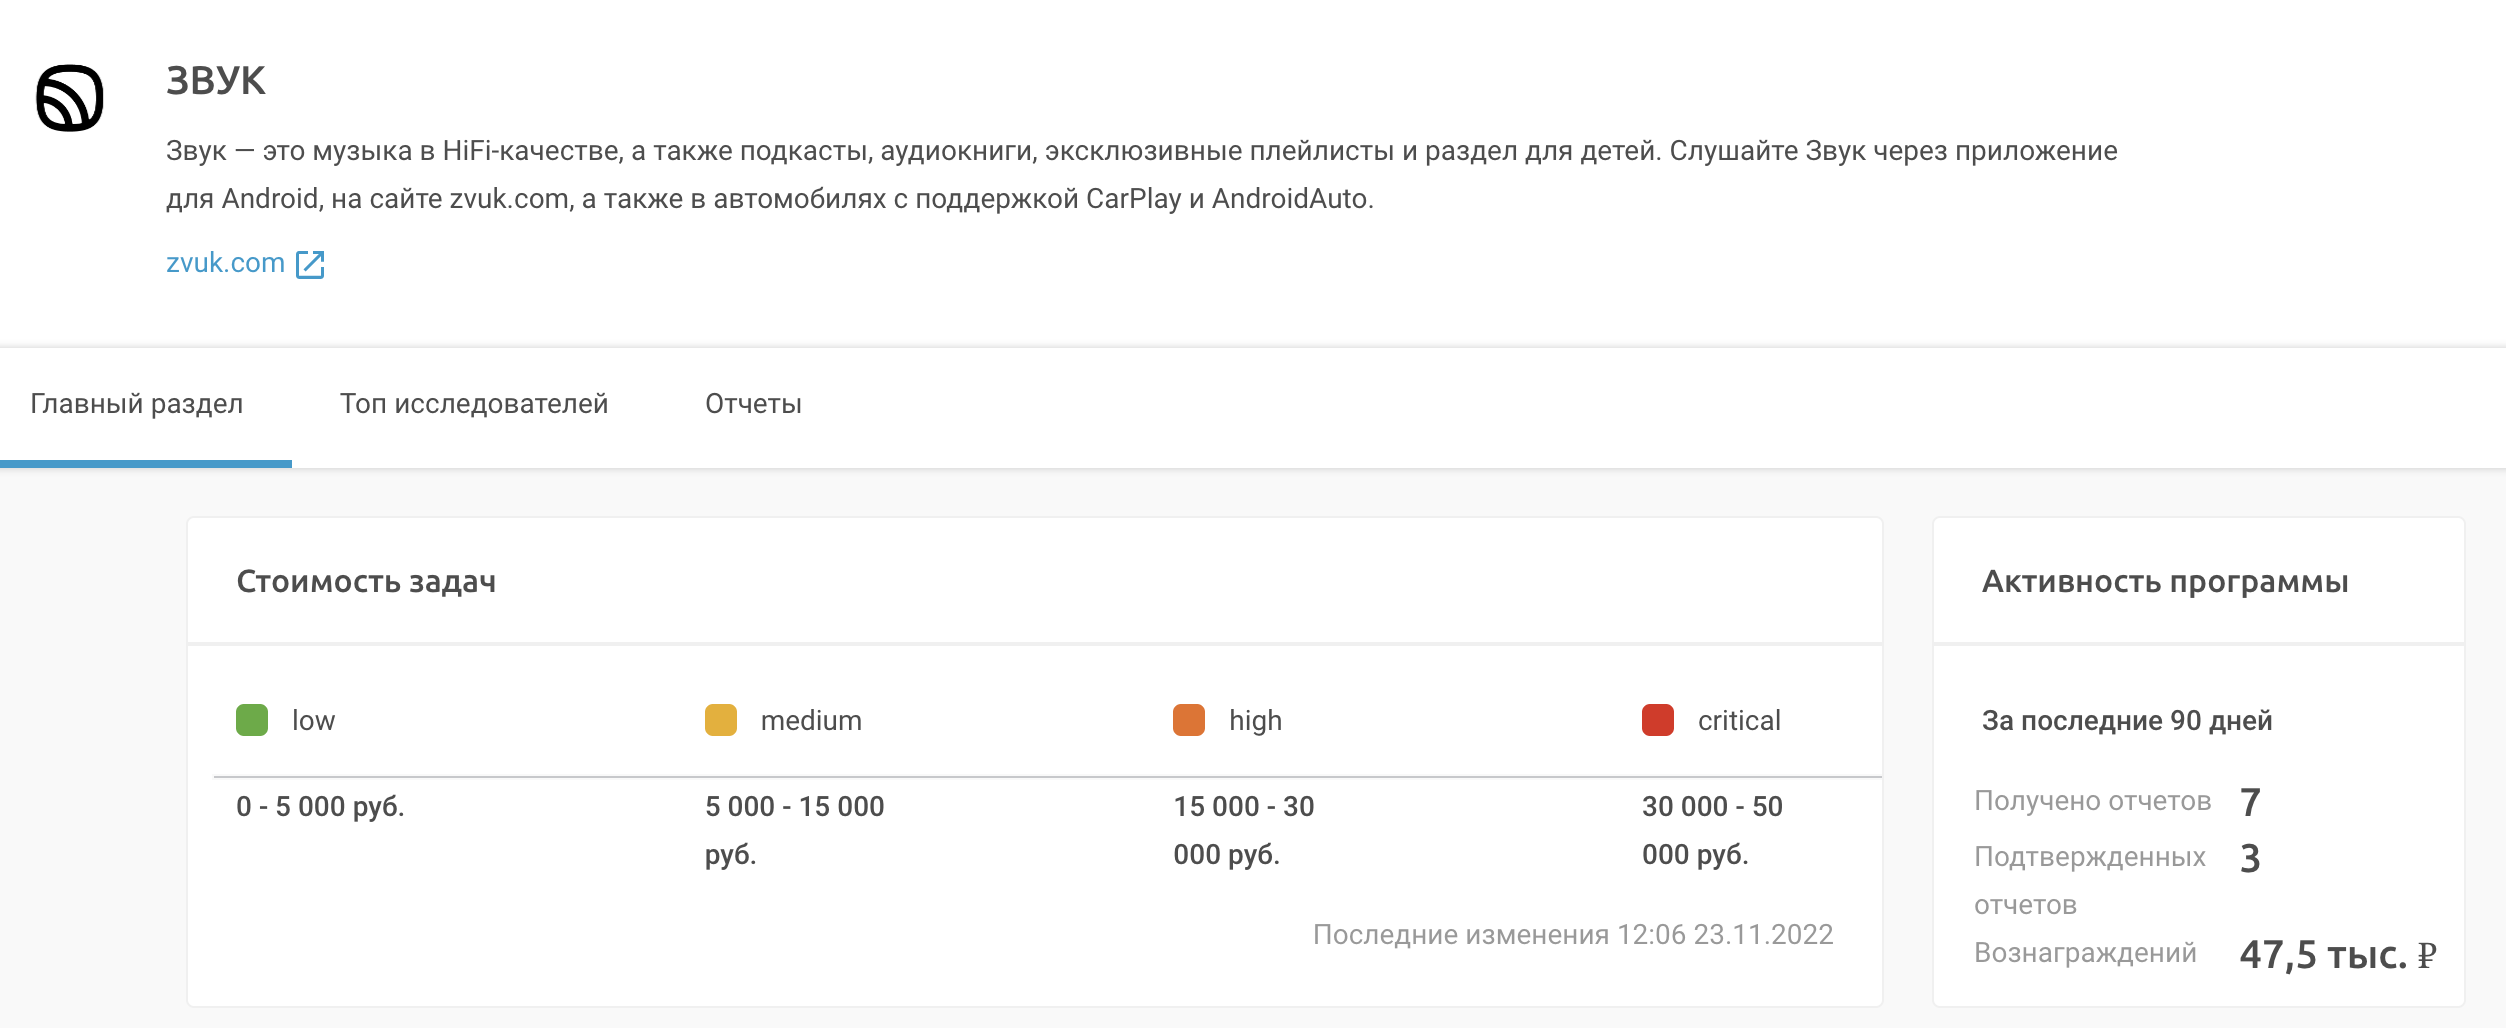Switch to the Топ исследователей tab

(475, 404)
